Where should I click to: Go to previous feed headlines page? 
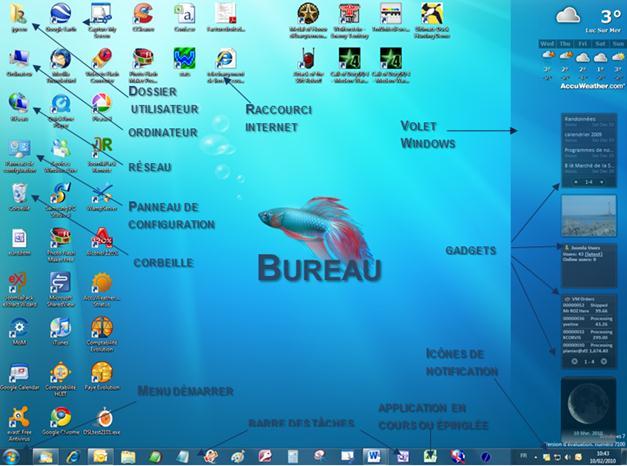(576, 182)
